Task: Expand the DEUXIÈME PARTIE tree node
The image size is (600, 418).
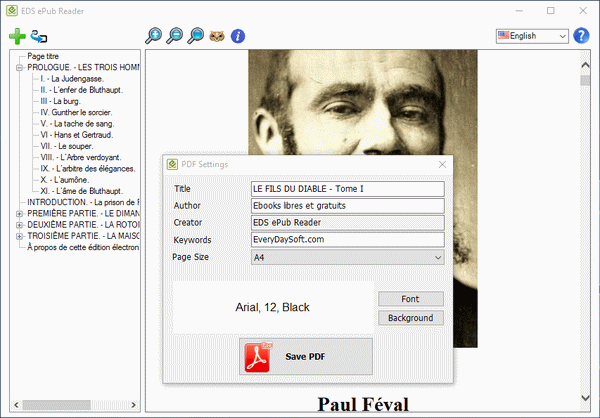Action: tap(19, 225)
